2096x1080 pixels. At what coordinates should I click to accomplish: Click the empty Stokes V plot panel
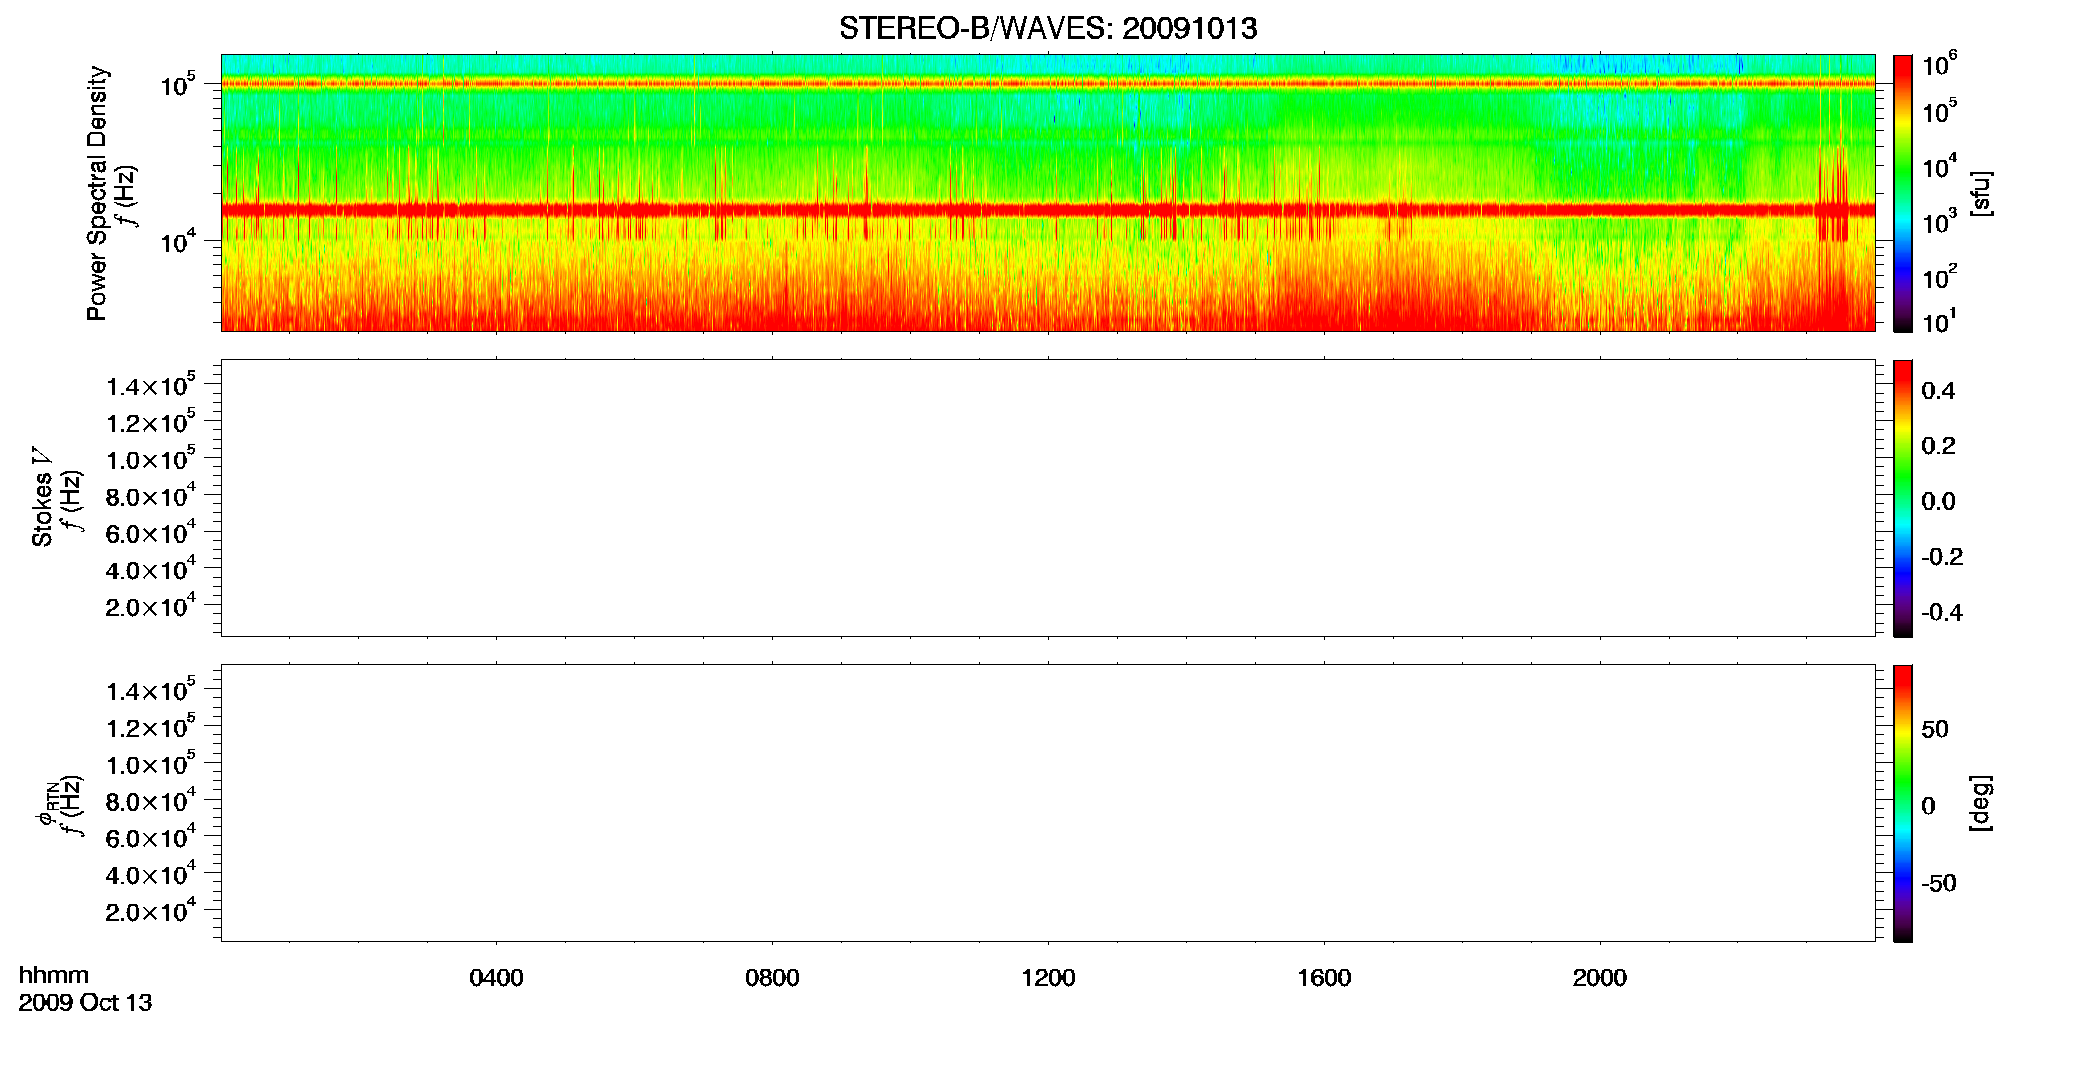point(1048,498)
